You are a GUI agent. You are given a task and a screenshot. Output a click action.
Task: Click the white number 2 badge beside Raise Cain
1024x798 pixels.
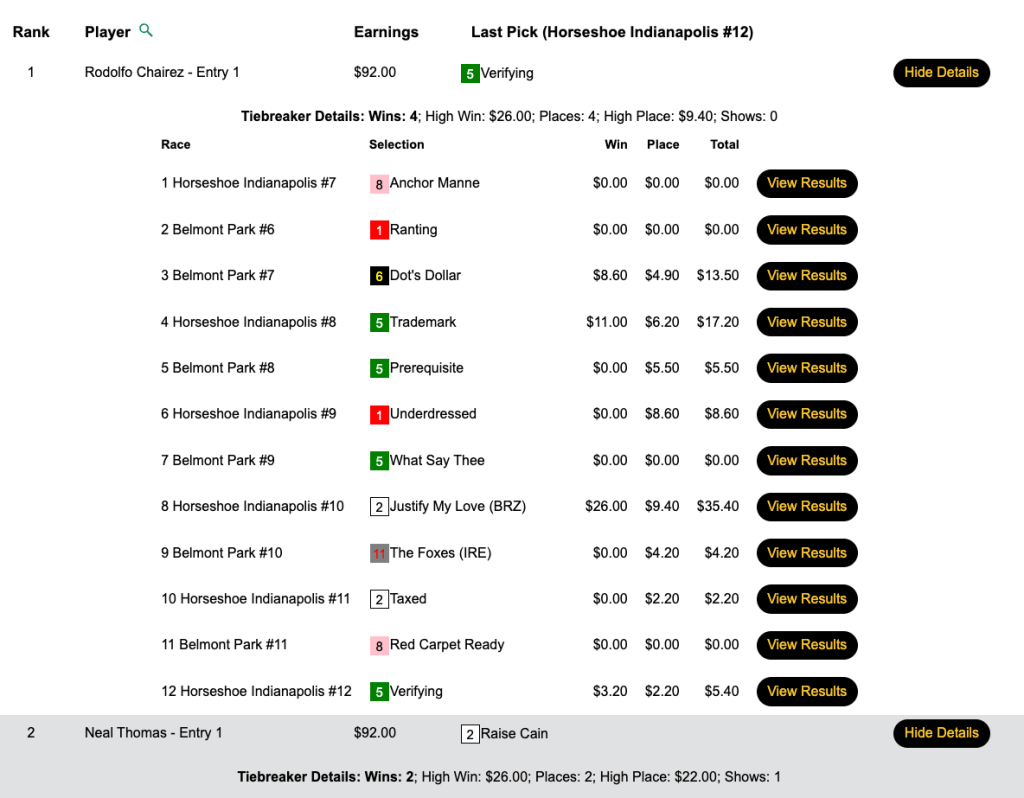click(x=470, y=734)
